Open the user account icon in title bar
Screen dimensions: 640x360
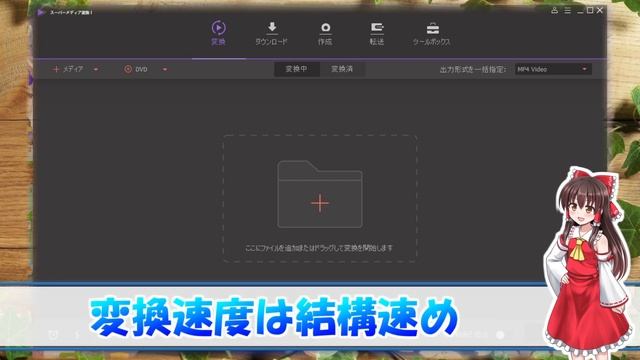pos(554,11)
